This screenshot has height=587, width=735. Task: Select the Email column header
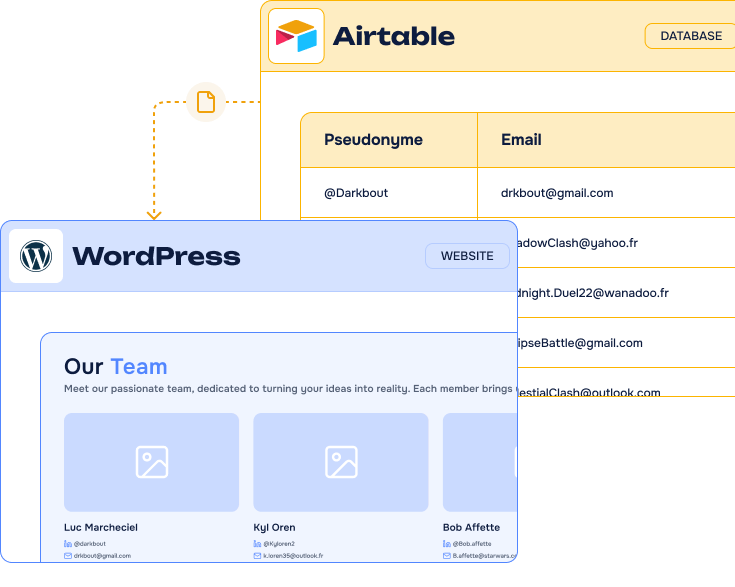607,140
